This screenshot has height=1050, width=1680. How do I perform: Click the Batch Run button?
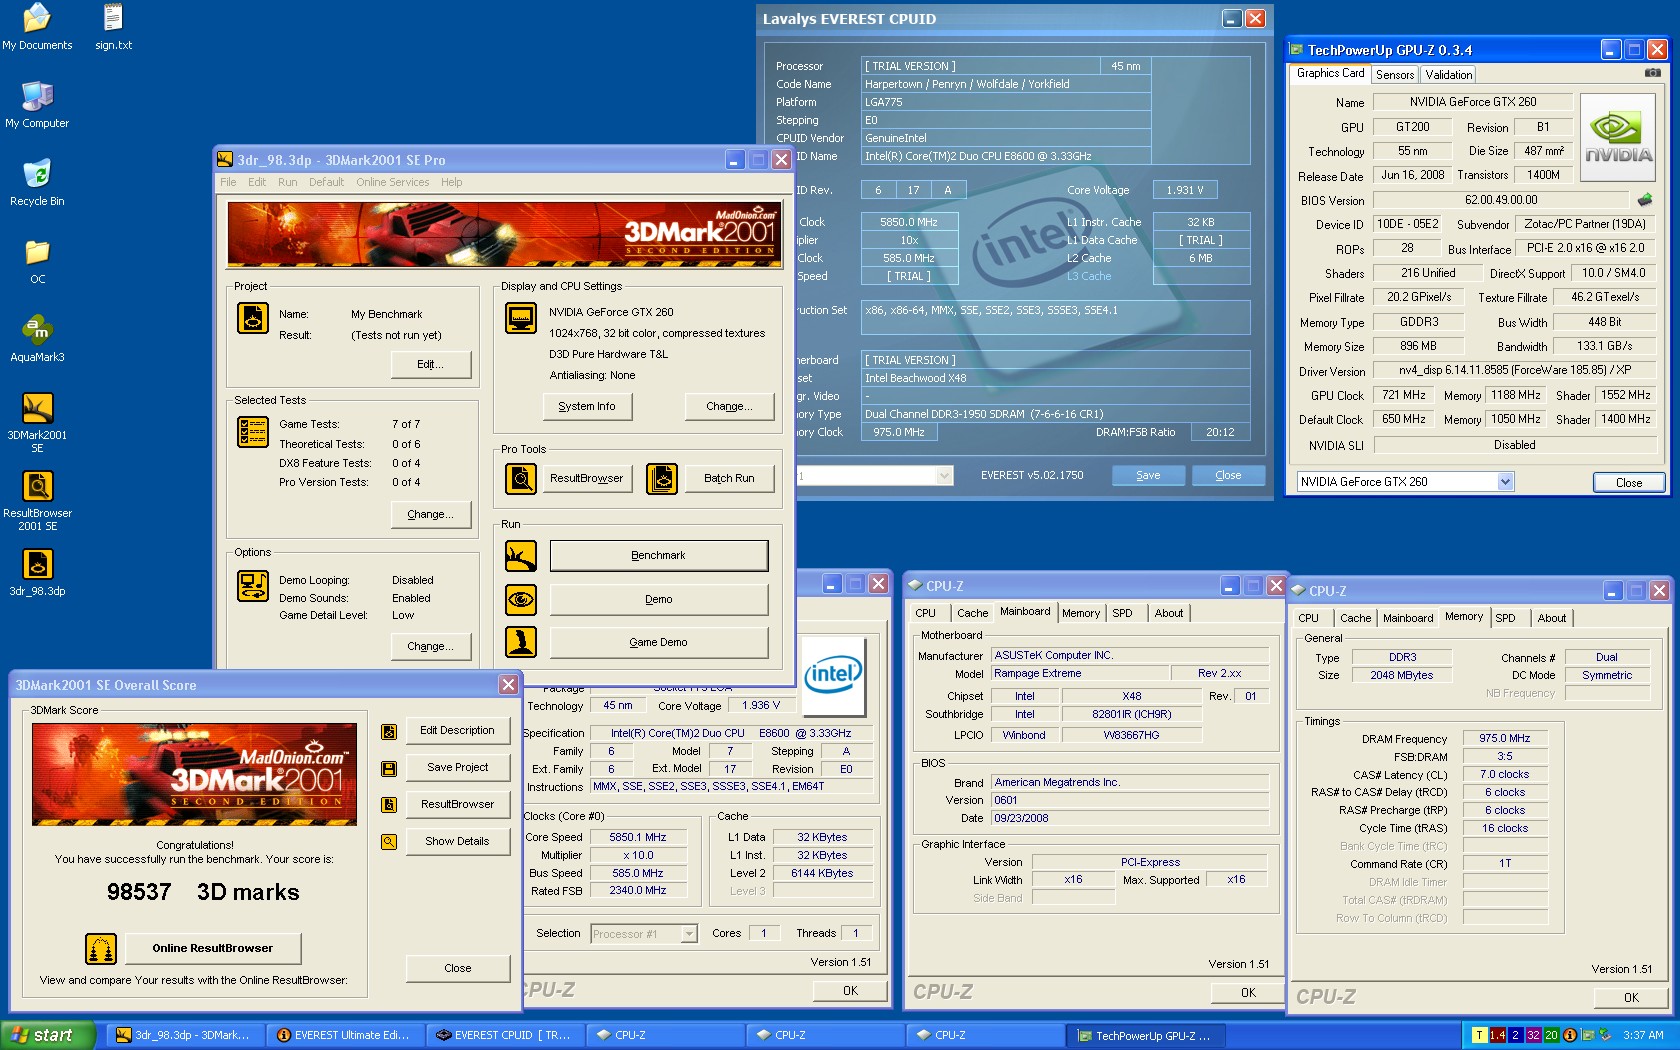728,479
